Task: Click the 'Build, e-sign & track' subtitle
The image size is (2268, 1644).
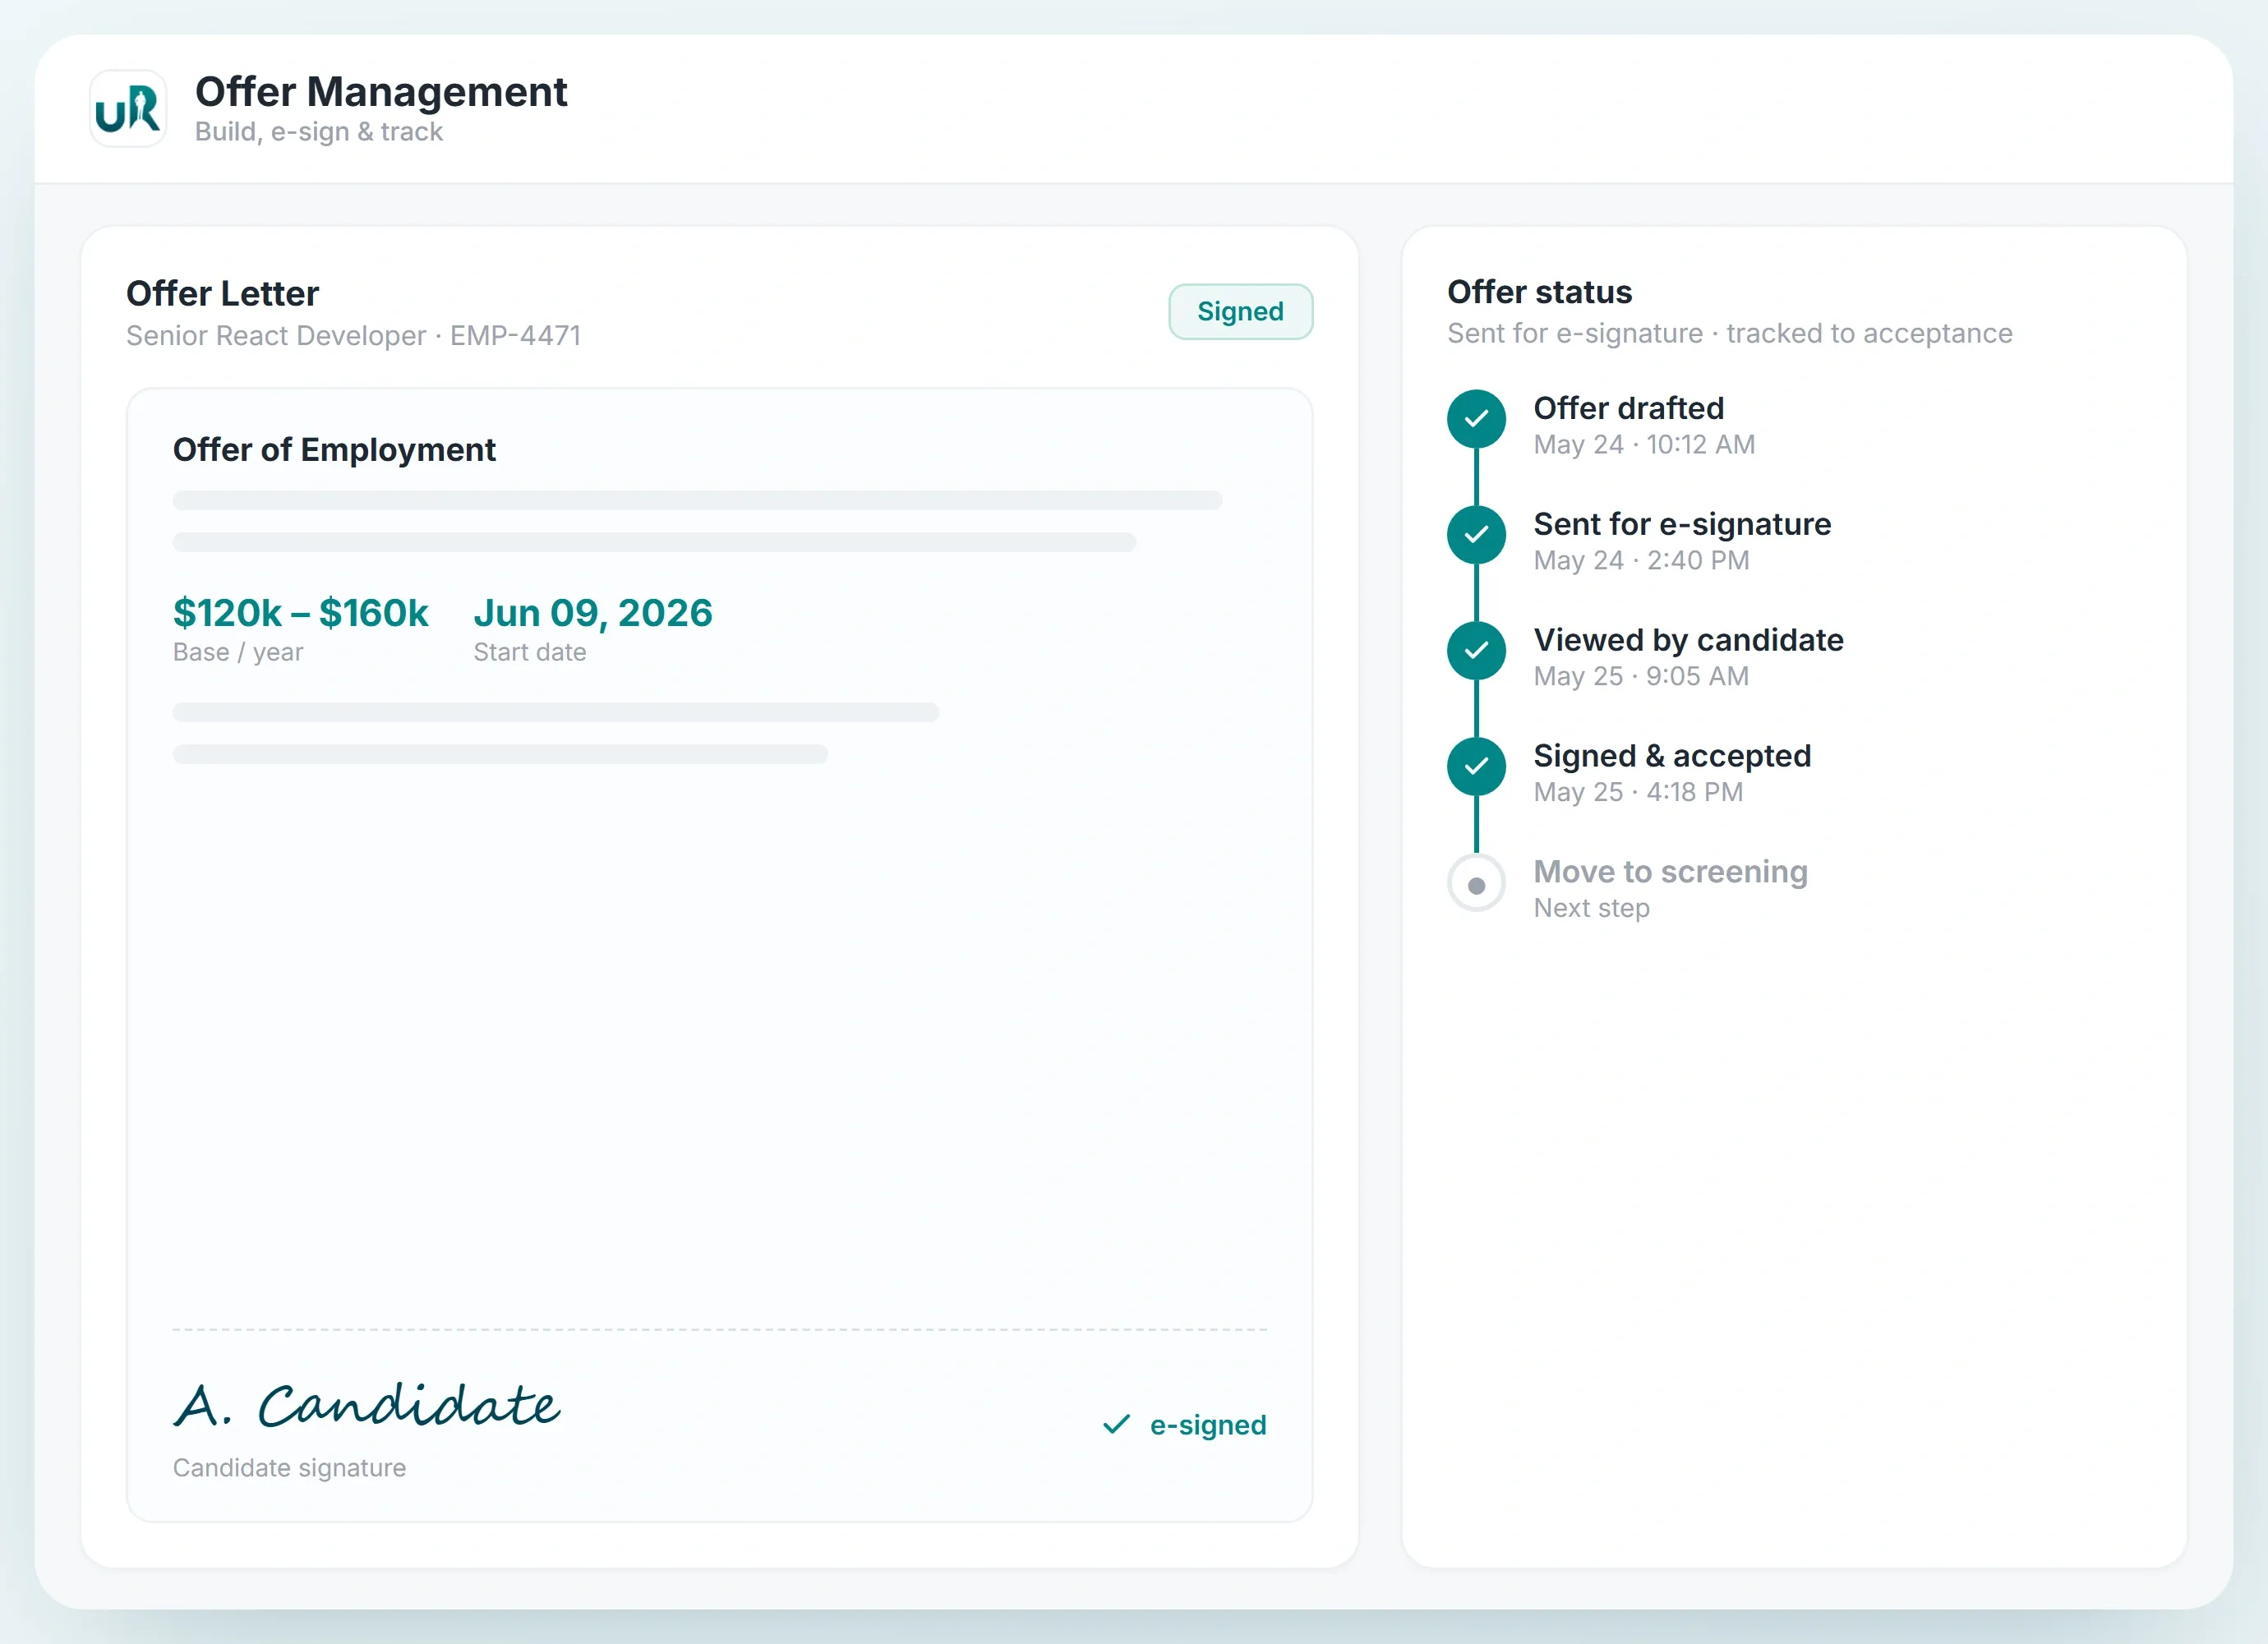Action: pyautogui.click(x=319, y=132)
